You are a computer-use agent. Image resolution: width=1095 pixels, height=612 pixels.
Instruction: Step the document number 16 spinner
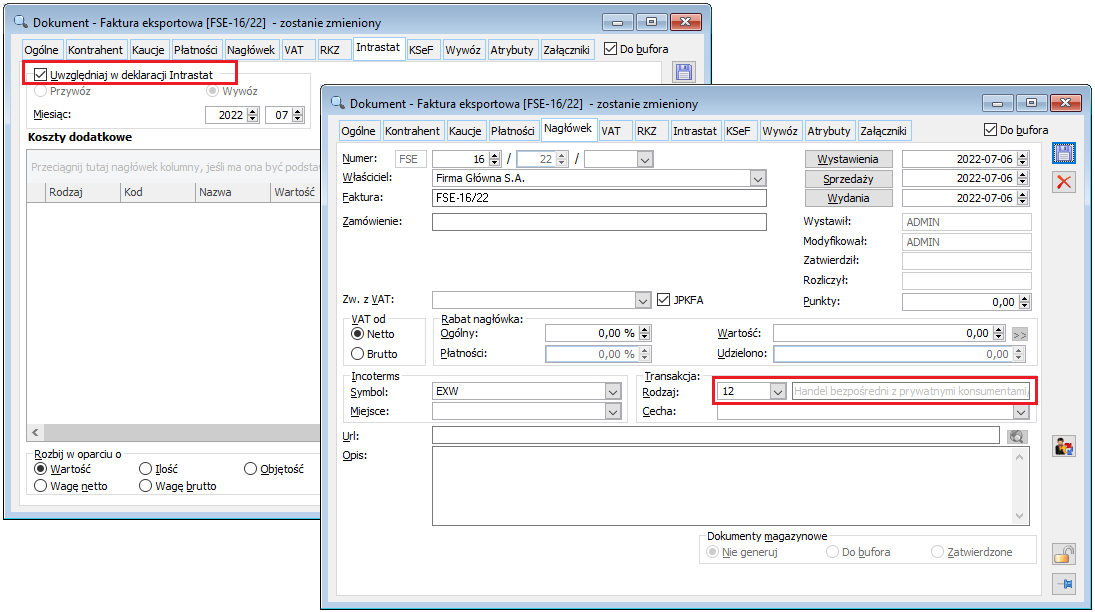pyautogui.click(x=494, y=159)
